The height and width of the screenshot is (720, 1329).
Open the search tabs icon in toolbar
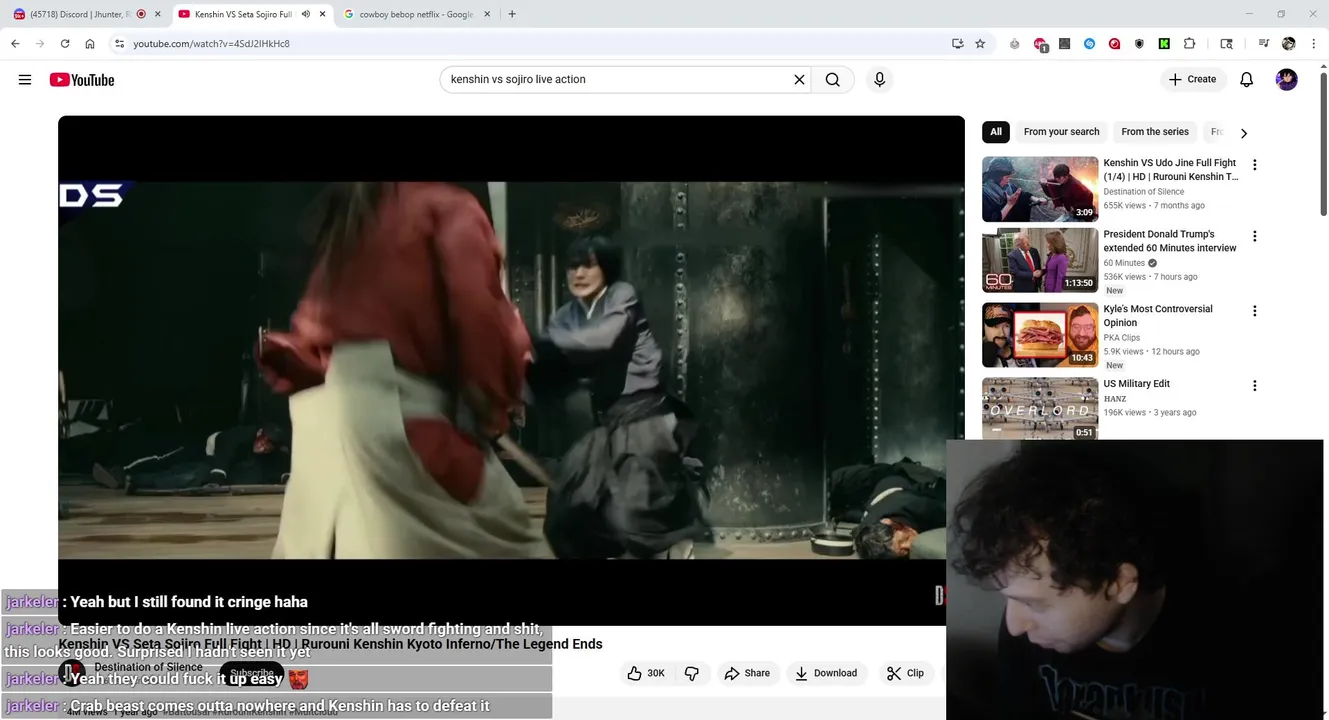(1226, 44)
